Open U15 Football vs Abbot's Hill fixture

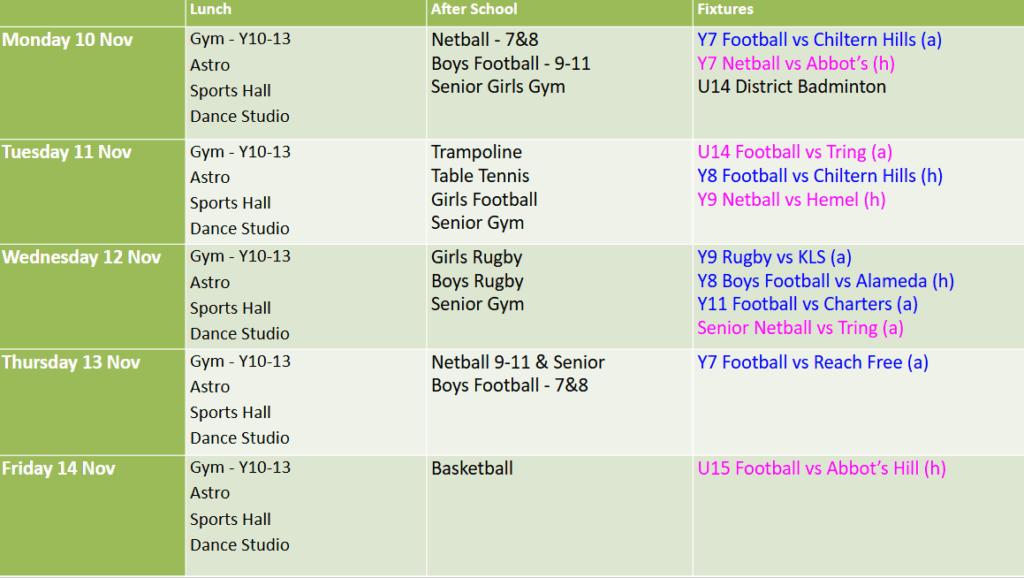(x=821, y=468)
